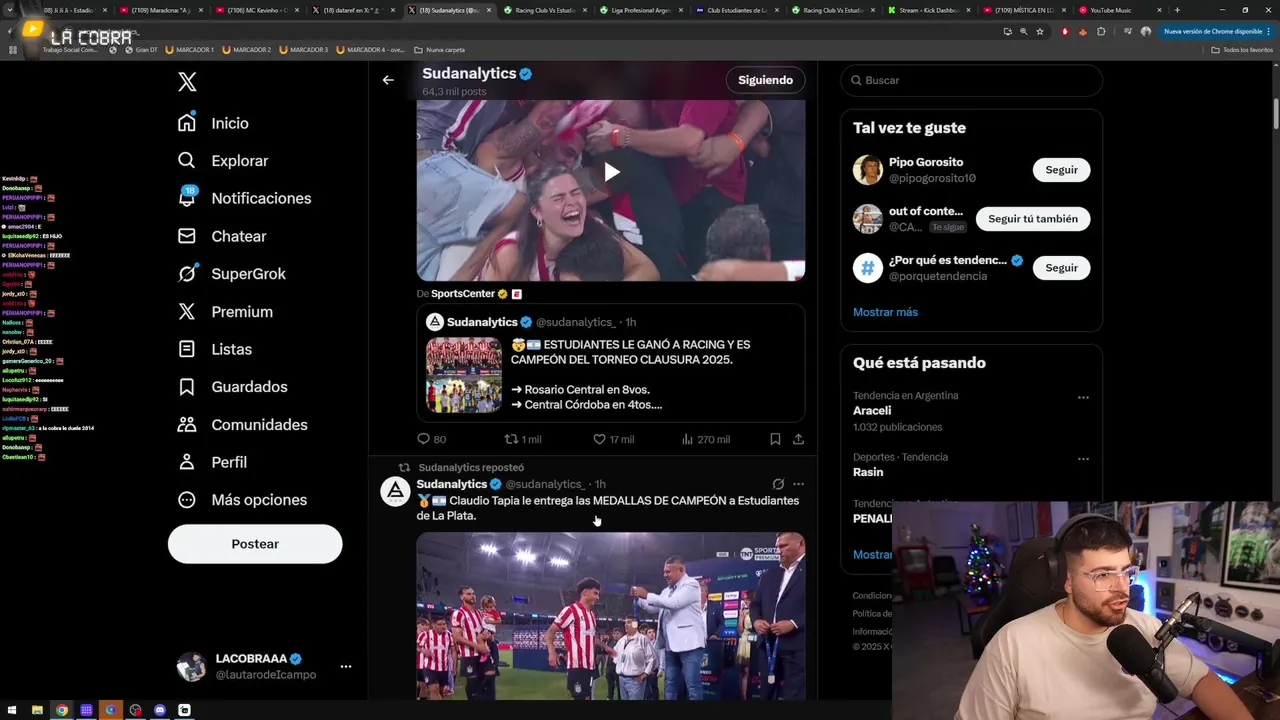
Task: Switch to MC Kevinho tab
Action: coord(255,10)
